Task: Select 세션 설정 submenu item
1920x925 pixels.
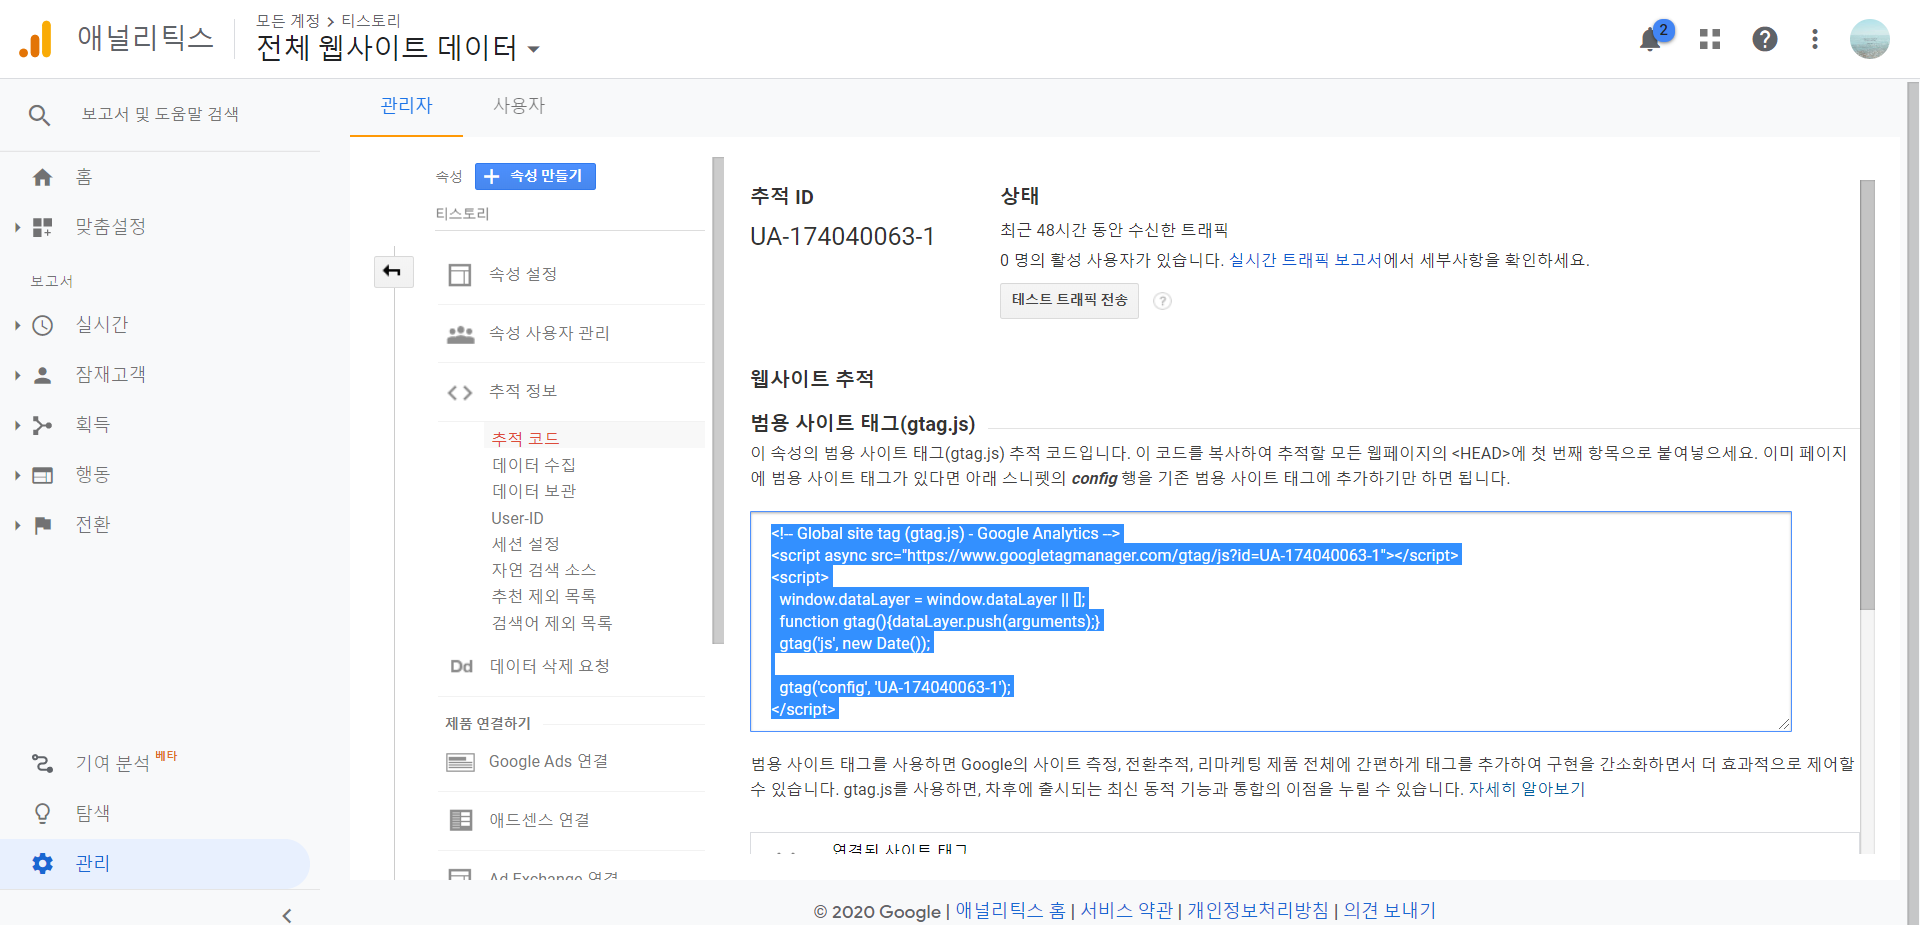Action: (525, 544)
